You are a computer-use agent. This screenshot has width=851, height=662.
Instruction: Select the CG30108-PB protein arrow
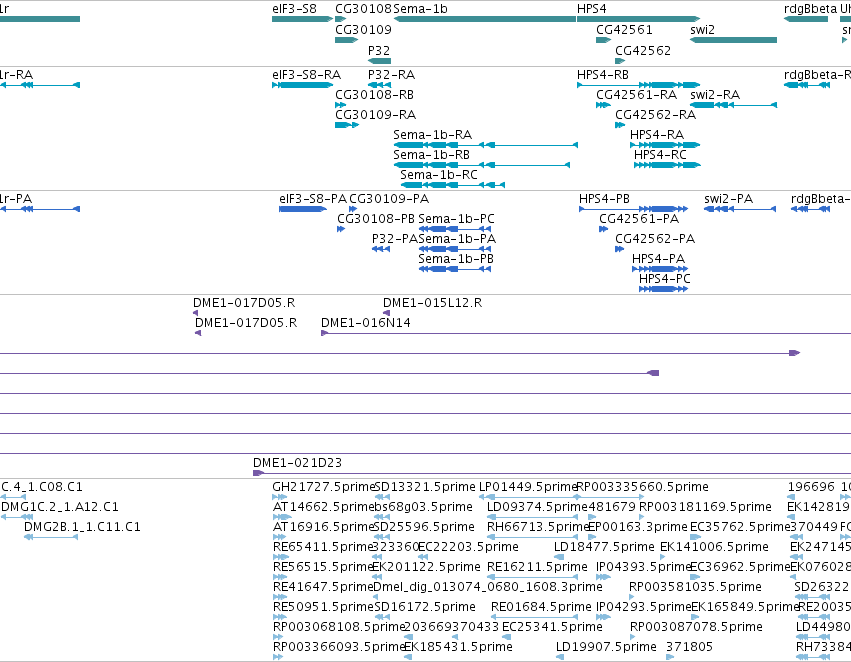point(341,229)
